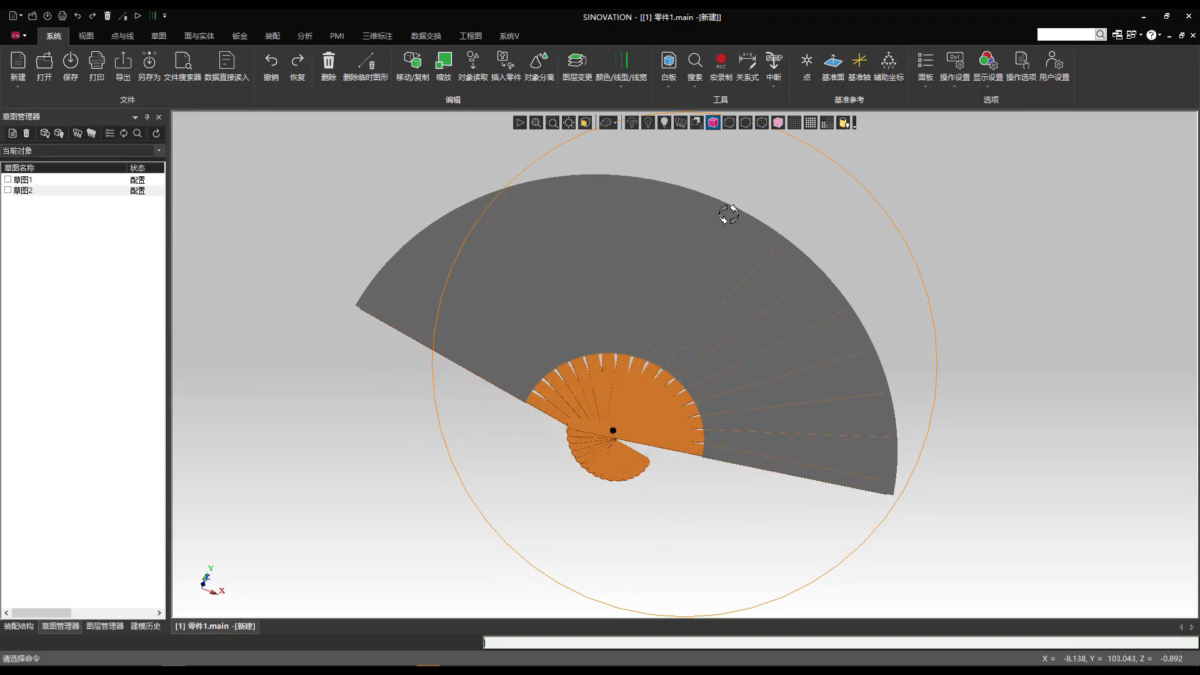Click the 打印 (Print) icon
1200x675 pixels.
pyautogui.click(x=97, y=62)
